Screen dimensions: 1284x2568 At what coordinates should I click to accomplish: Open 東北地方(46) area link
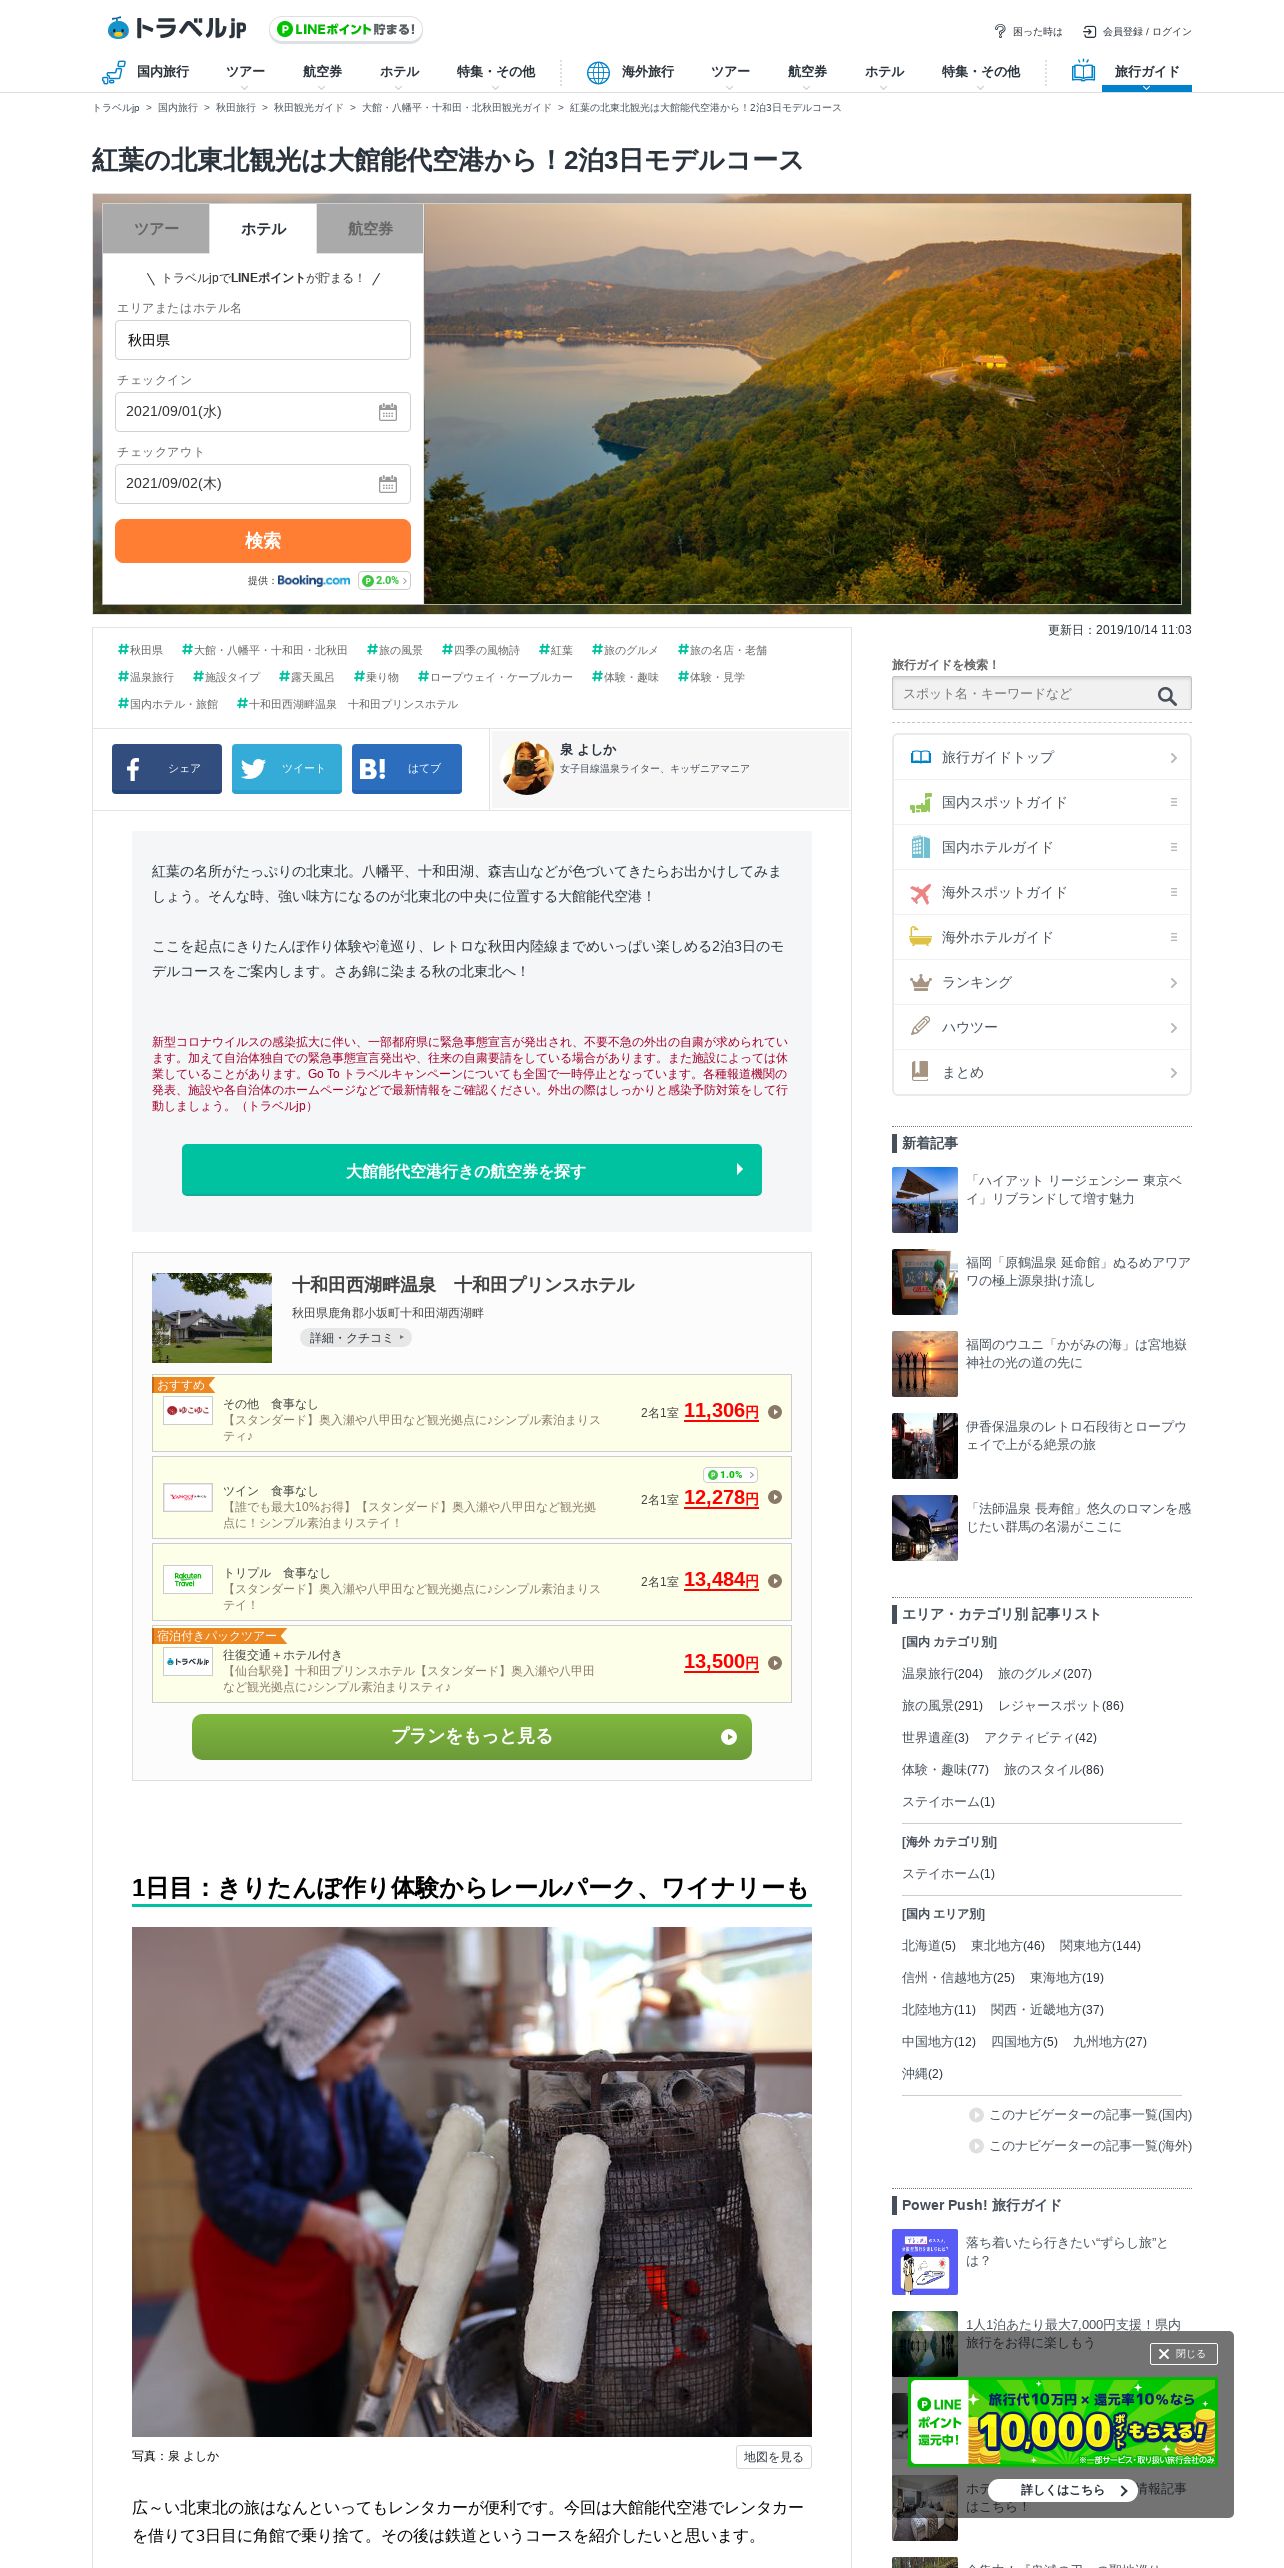click(1007, 1946)
